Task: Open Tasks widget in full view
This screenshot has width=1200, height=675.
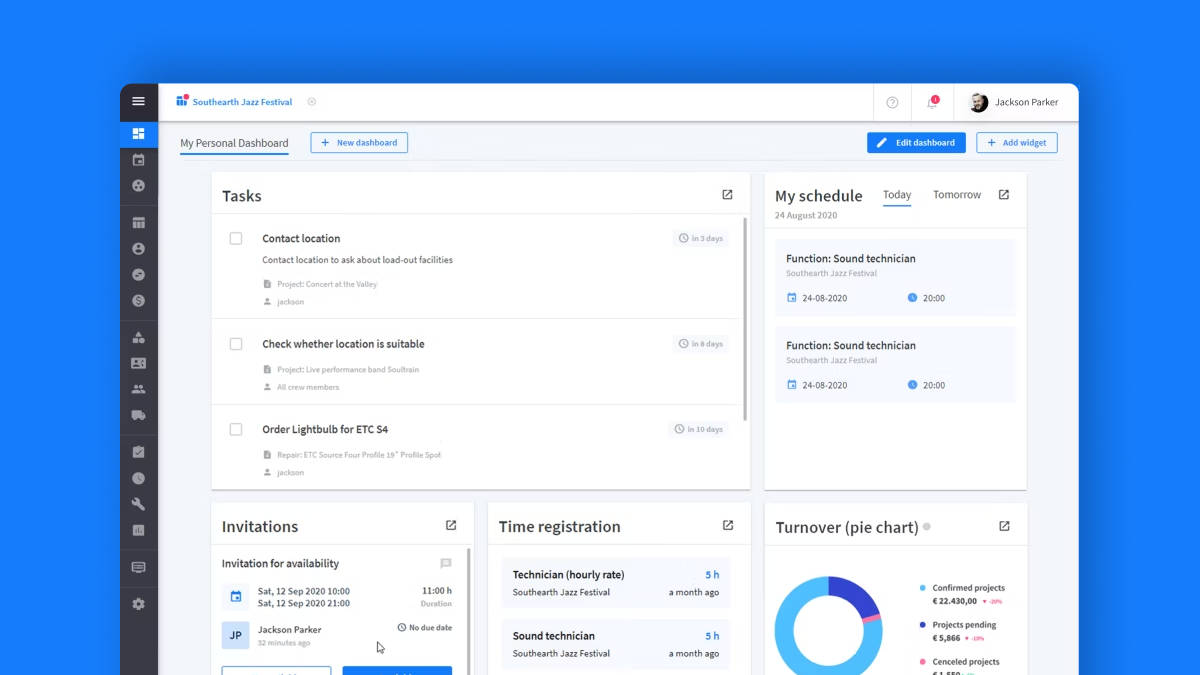Action: [727, 195]
